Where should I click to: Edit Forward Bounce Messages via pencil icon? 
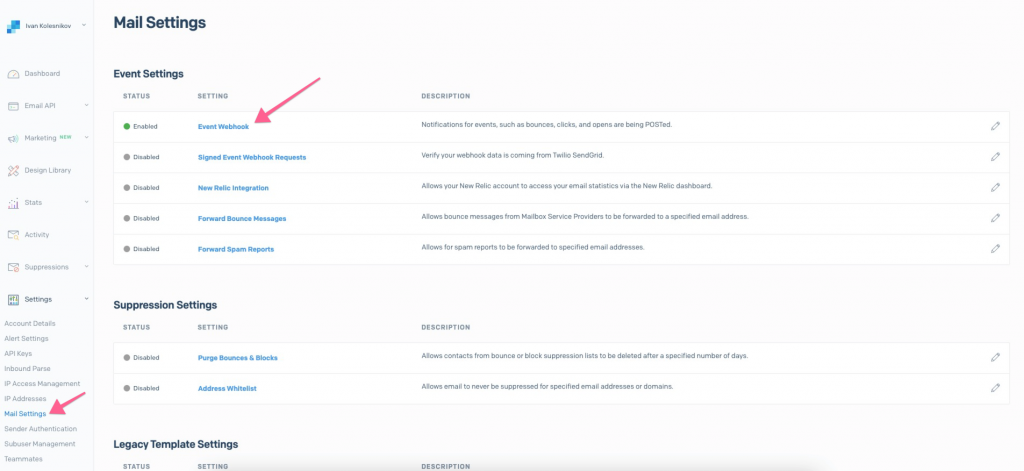coord(995,218)
